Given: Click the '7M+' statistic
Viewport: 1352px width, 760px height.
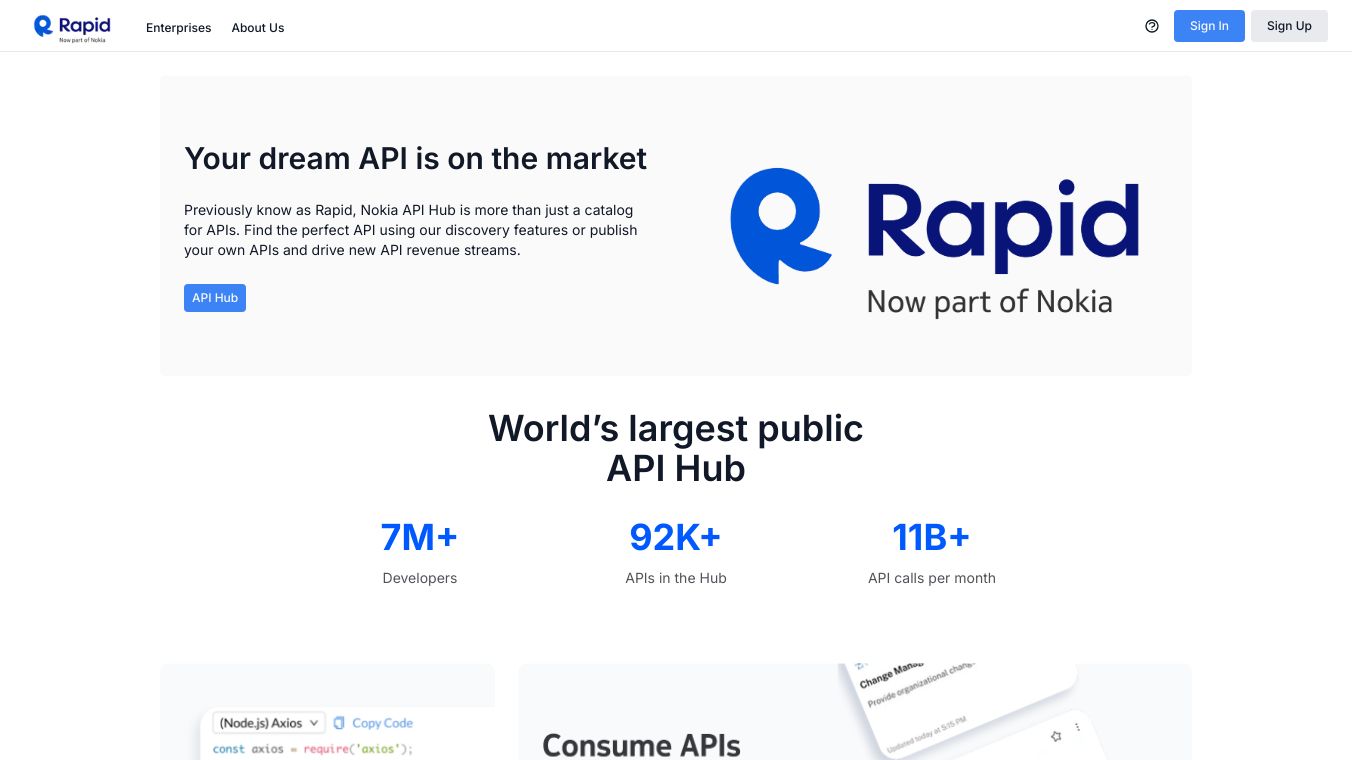Looking at the screenshot, I should (x=419, y=537).
